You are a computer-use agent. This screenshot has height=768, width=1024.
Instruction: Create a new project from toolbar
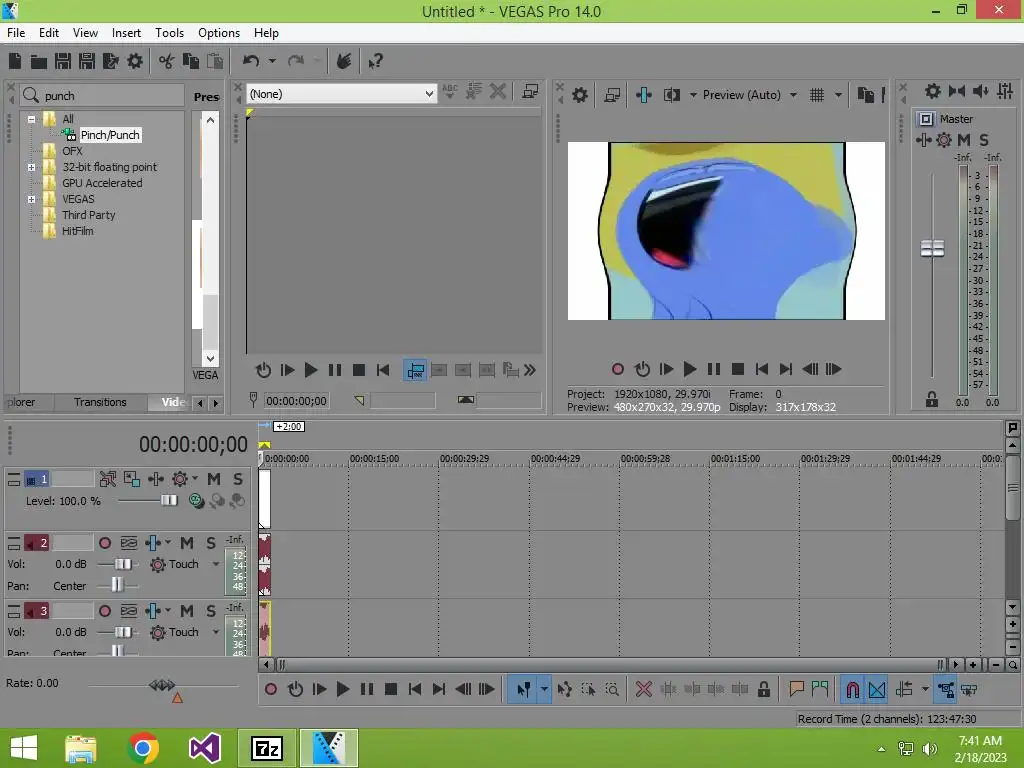tap(15, 61)
